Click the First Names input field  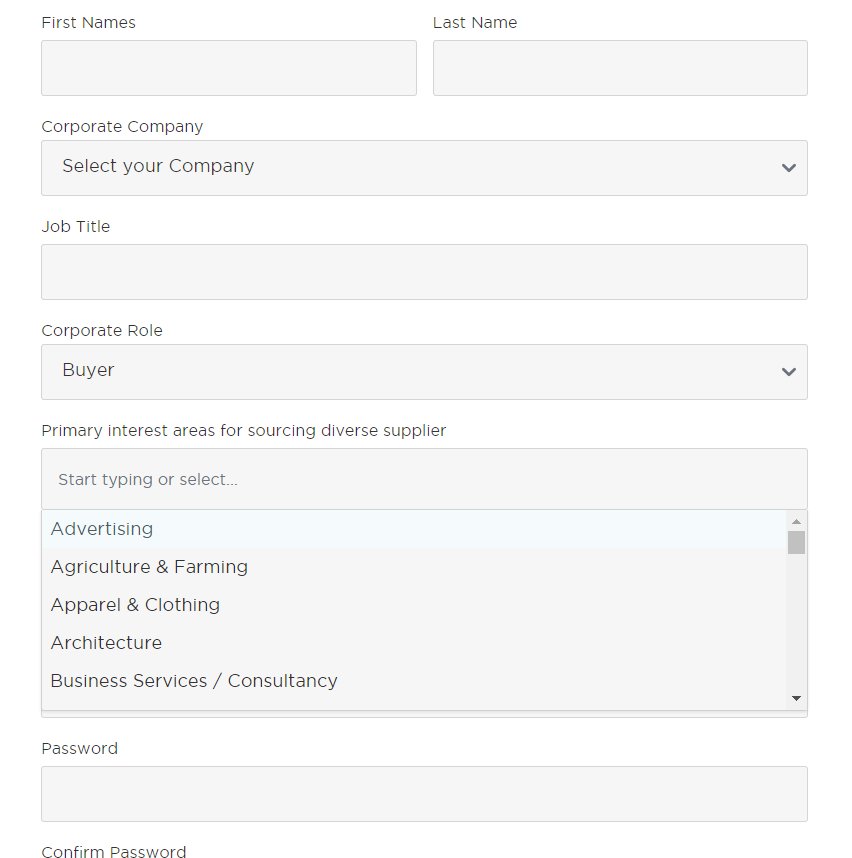[229, 68]
